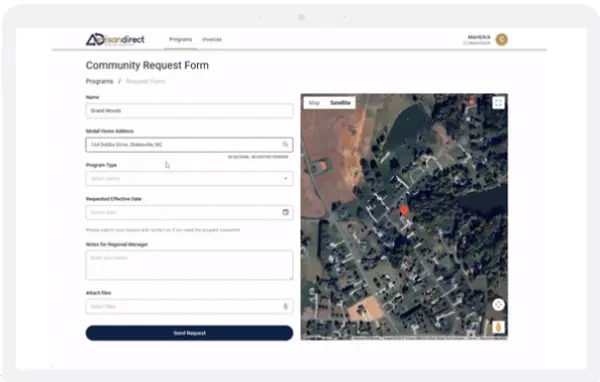Toggle fullscreen map view
600x382 pixels.
498,103
